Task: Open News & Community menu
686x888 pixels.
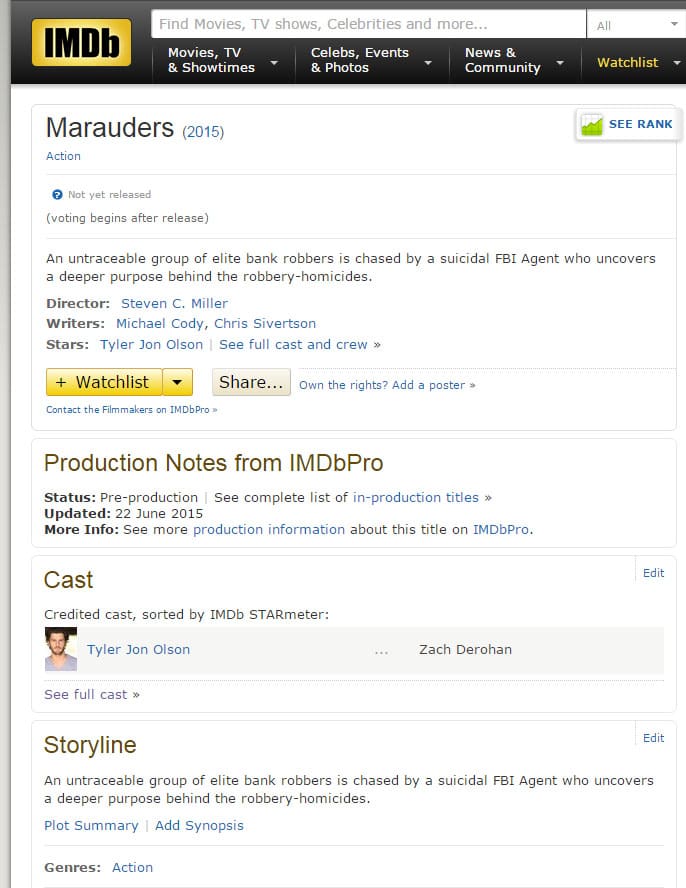Action: pos(502,60)
